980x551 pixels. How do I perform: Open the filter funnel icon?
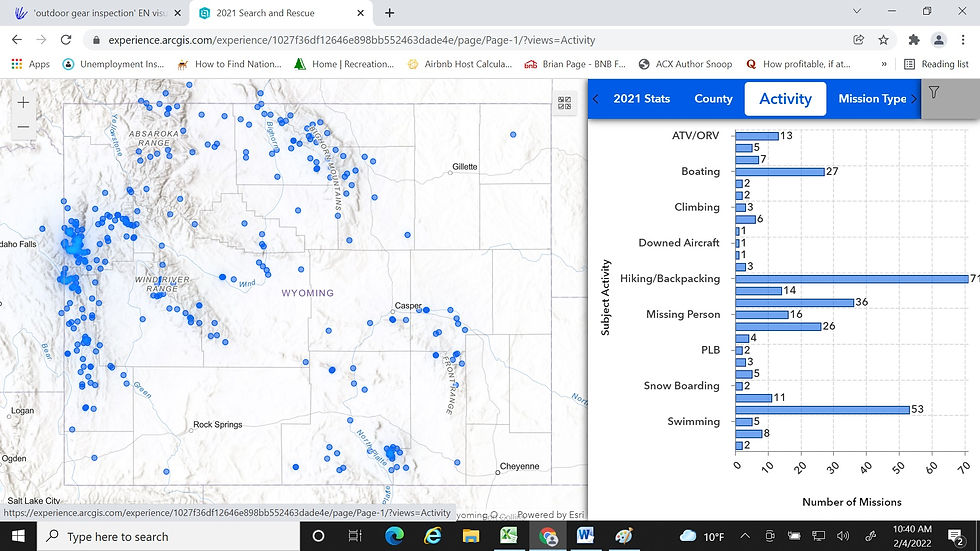pyautogui.click(x=934, y=93)
